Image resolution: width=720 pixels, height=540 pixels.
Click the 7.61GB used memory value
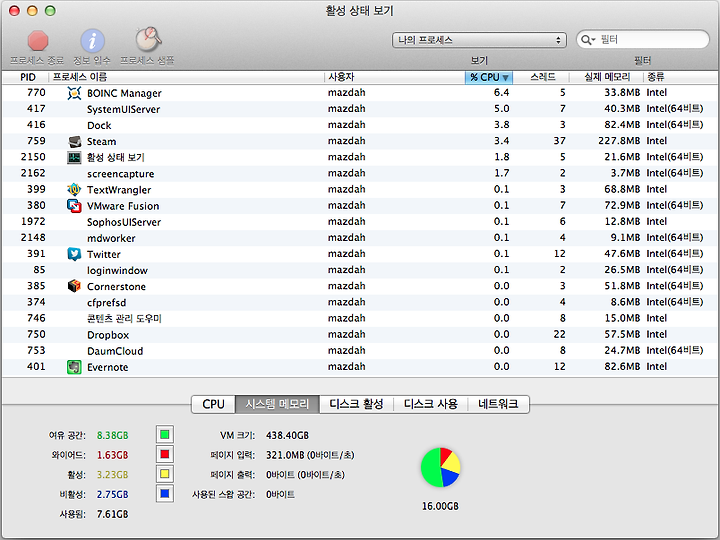112,514
